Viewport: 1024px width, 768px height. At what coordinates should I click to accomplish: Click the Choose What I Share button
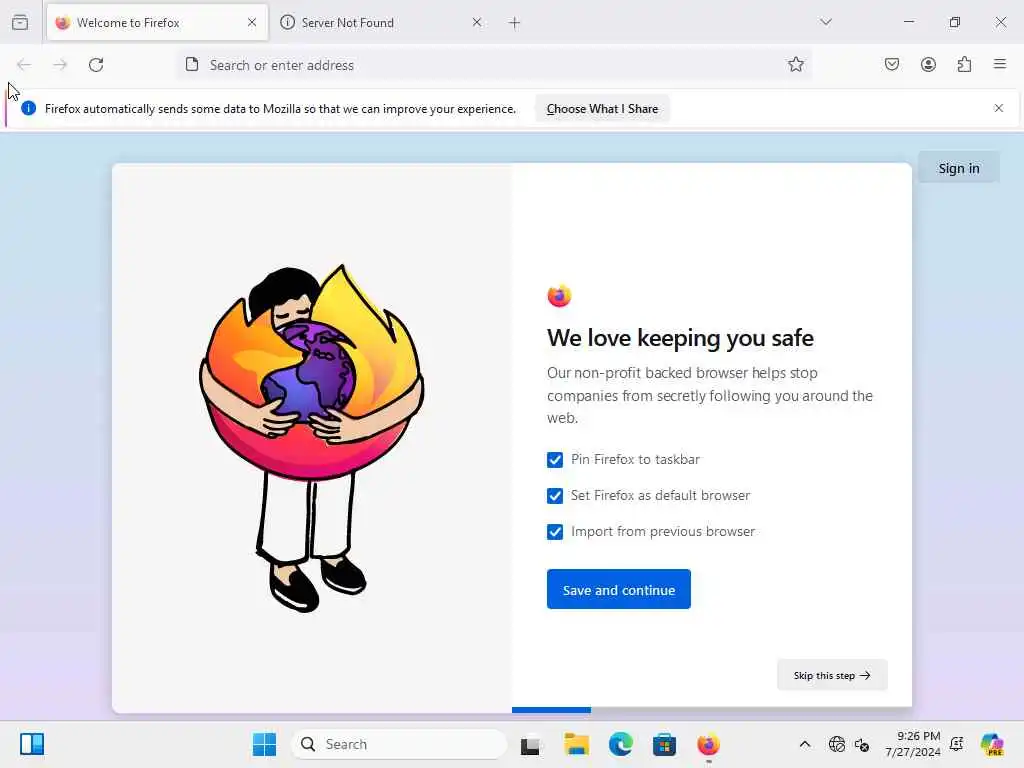(x=602, y=109)
